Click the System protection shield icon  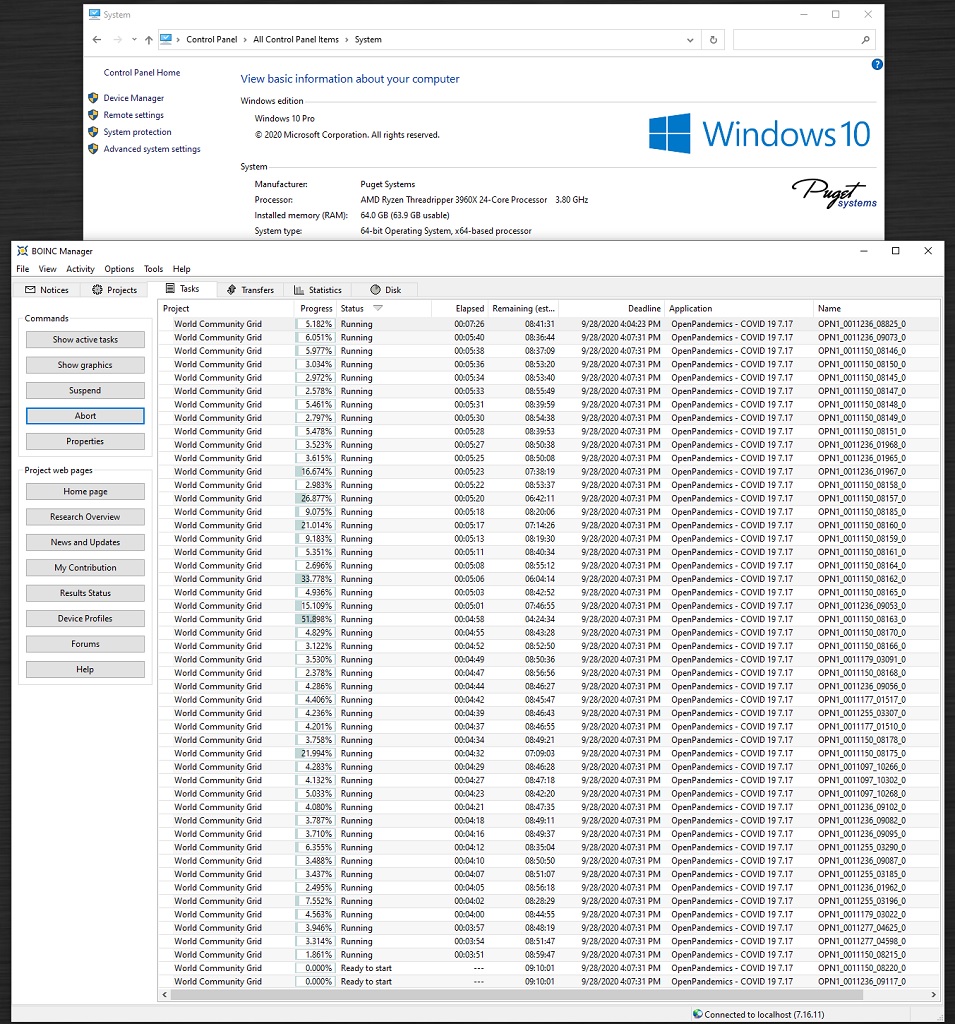tap(93, 132)
